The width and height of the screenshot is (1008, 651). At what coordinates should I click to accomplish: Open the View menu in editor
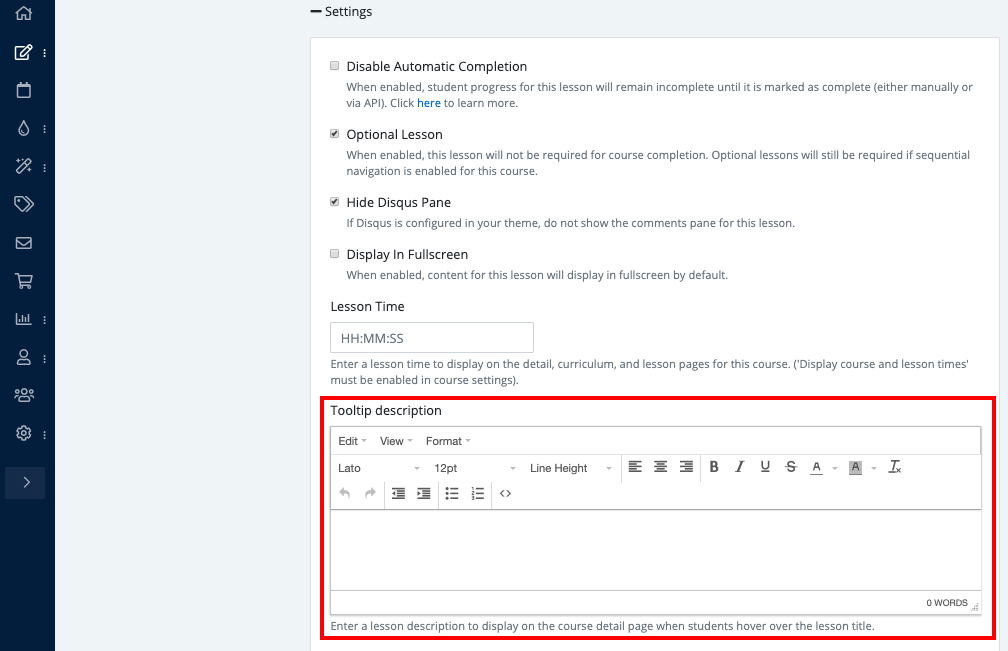coord(396,441)
